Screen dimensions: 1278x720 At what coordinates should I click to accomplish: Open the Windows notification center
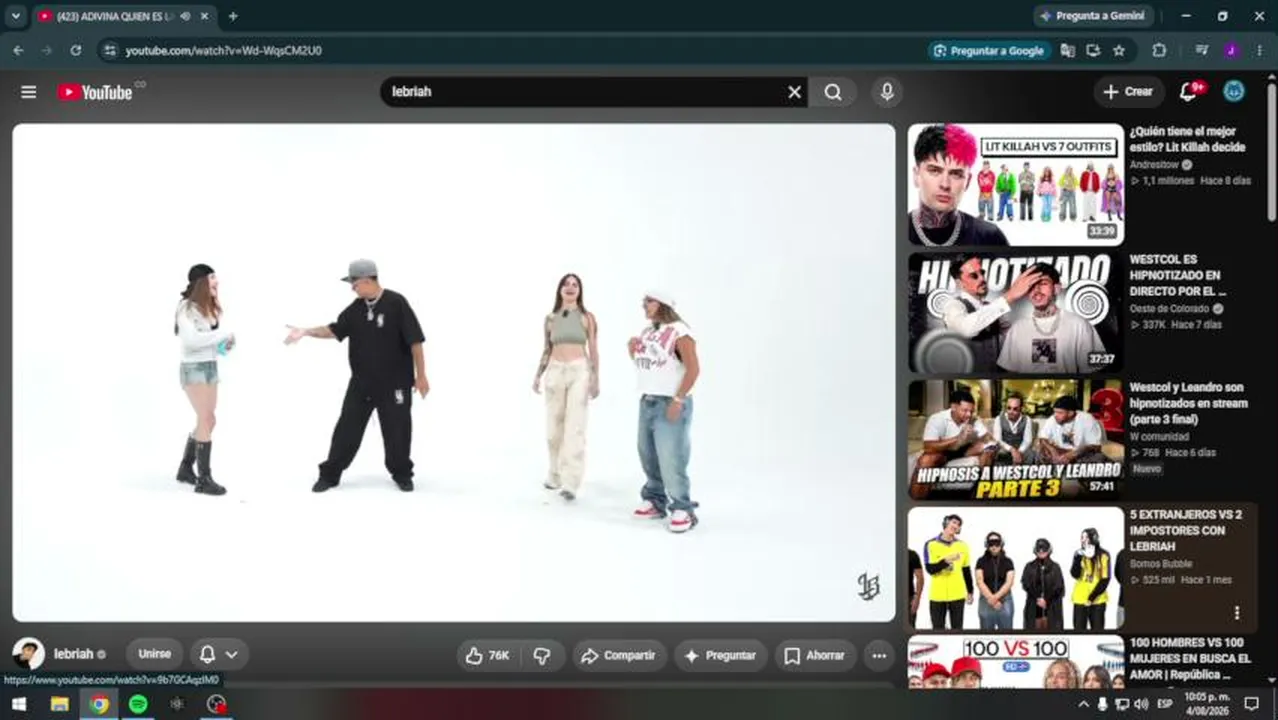click(1251, 704)
